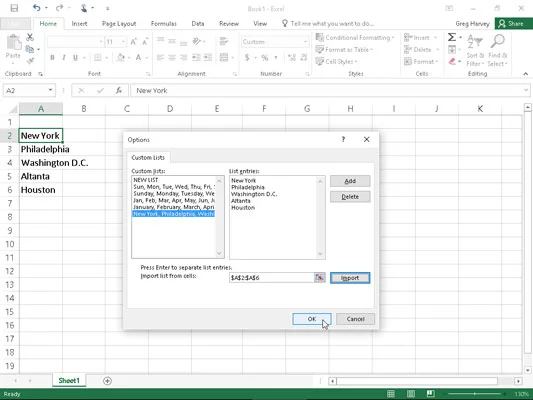Expand the Custom number format dropdown

click(x=305, y=42)
